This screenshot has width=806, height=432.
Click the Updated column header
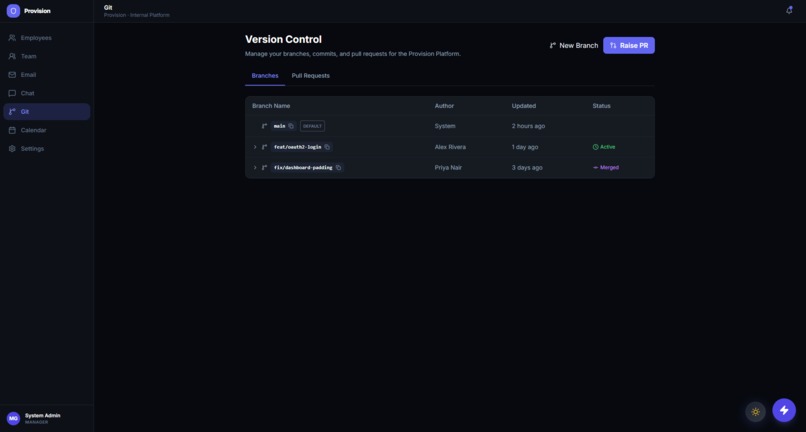pos(524,106)
